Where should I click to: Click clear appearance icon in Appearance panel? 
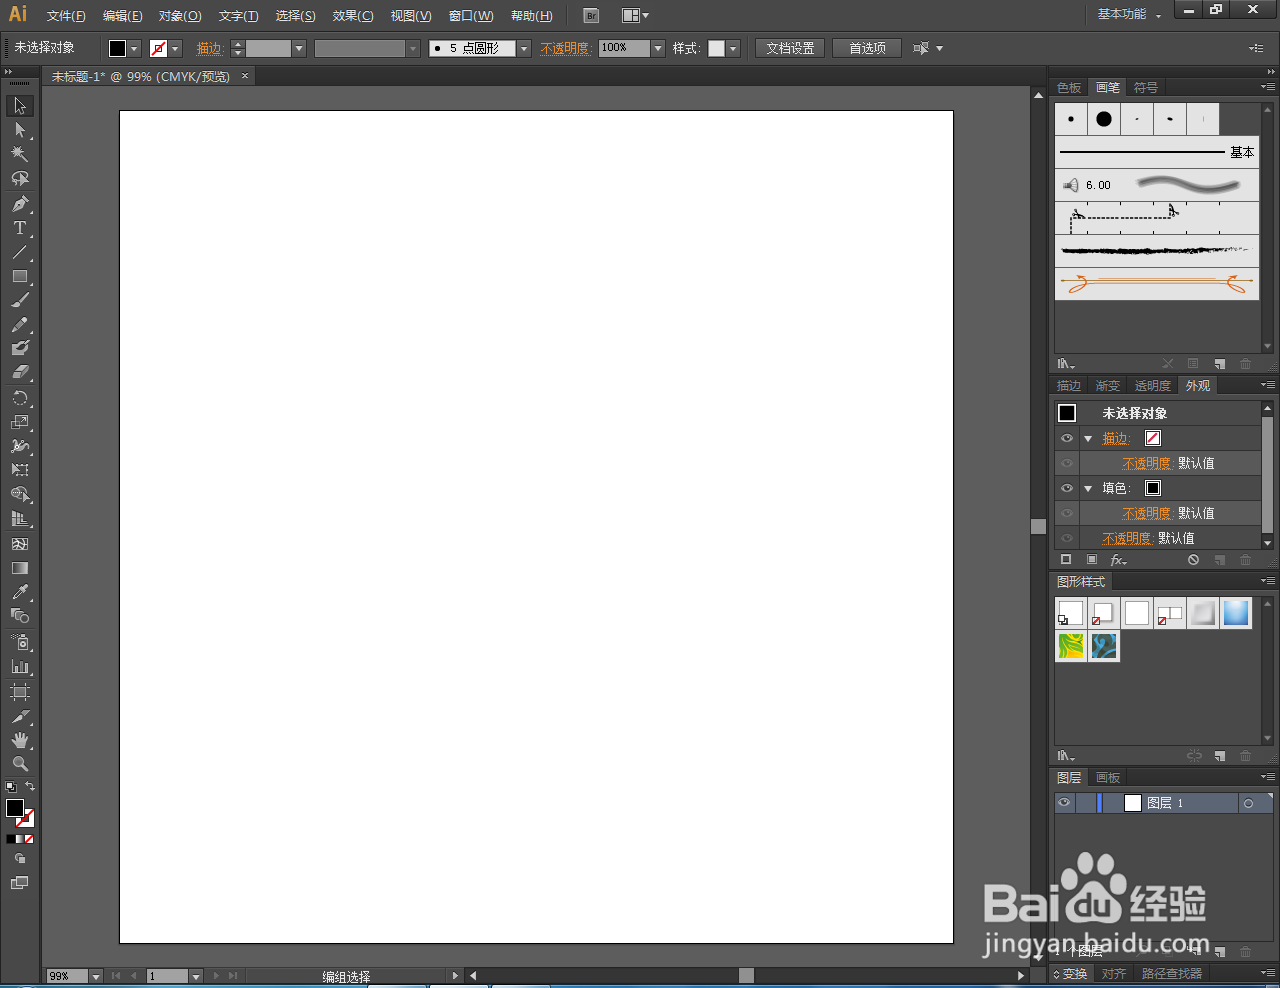tap(1193, 560)
